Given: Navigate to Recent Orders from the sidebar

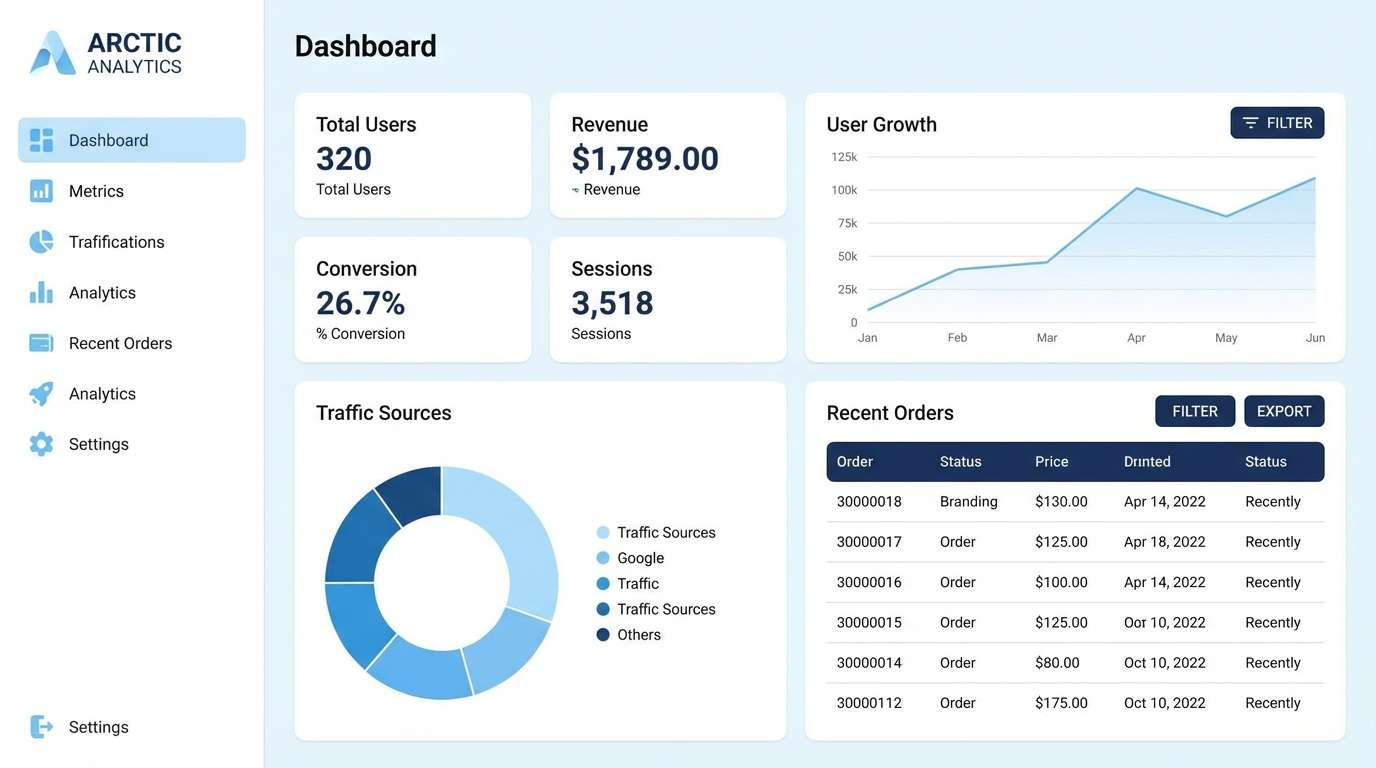Looking at the screenshot, I should click(x=120, y=342).
